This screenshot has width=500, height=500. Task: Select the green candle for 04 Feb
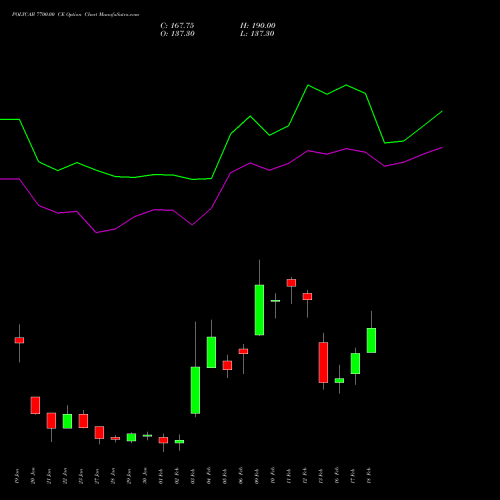[x=211, y=352]
